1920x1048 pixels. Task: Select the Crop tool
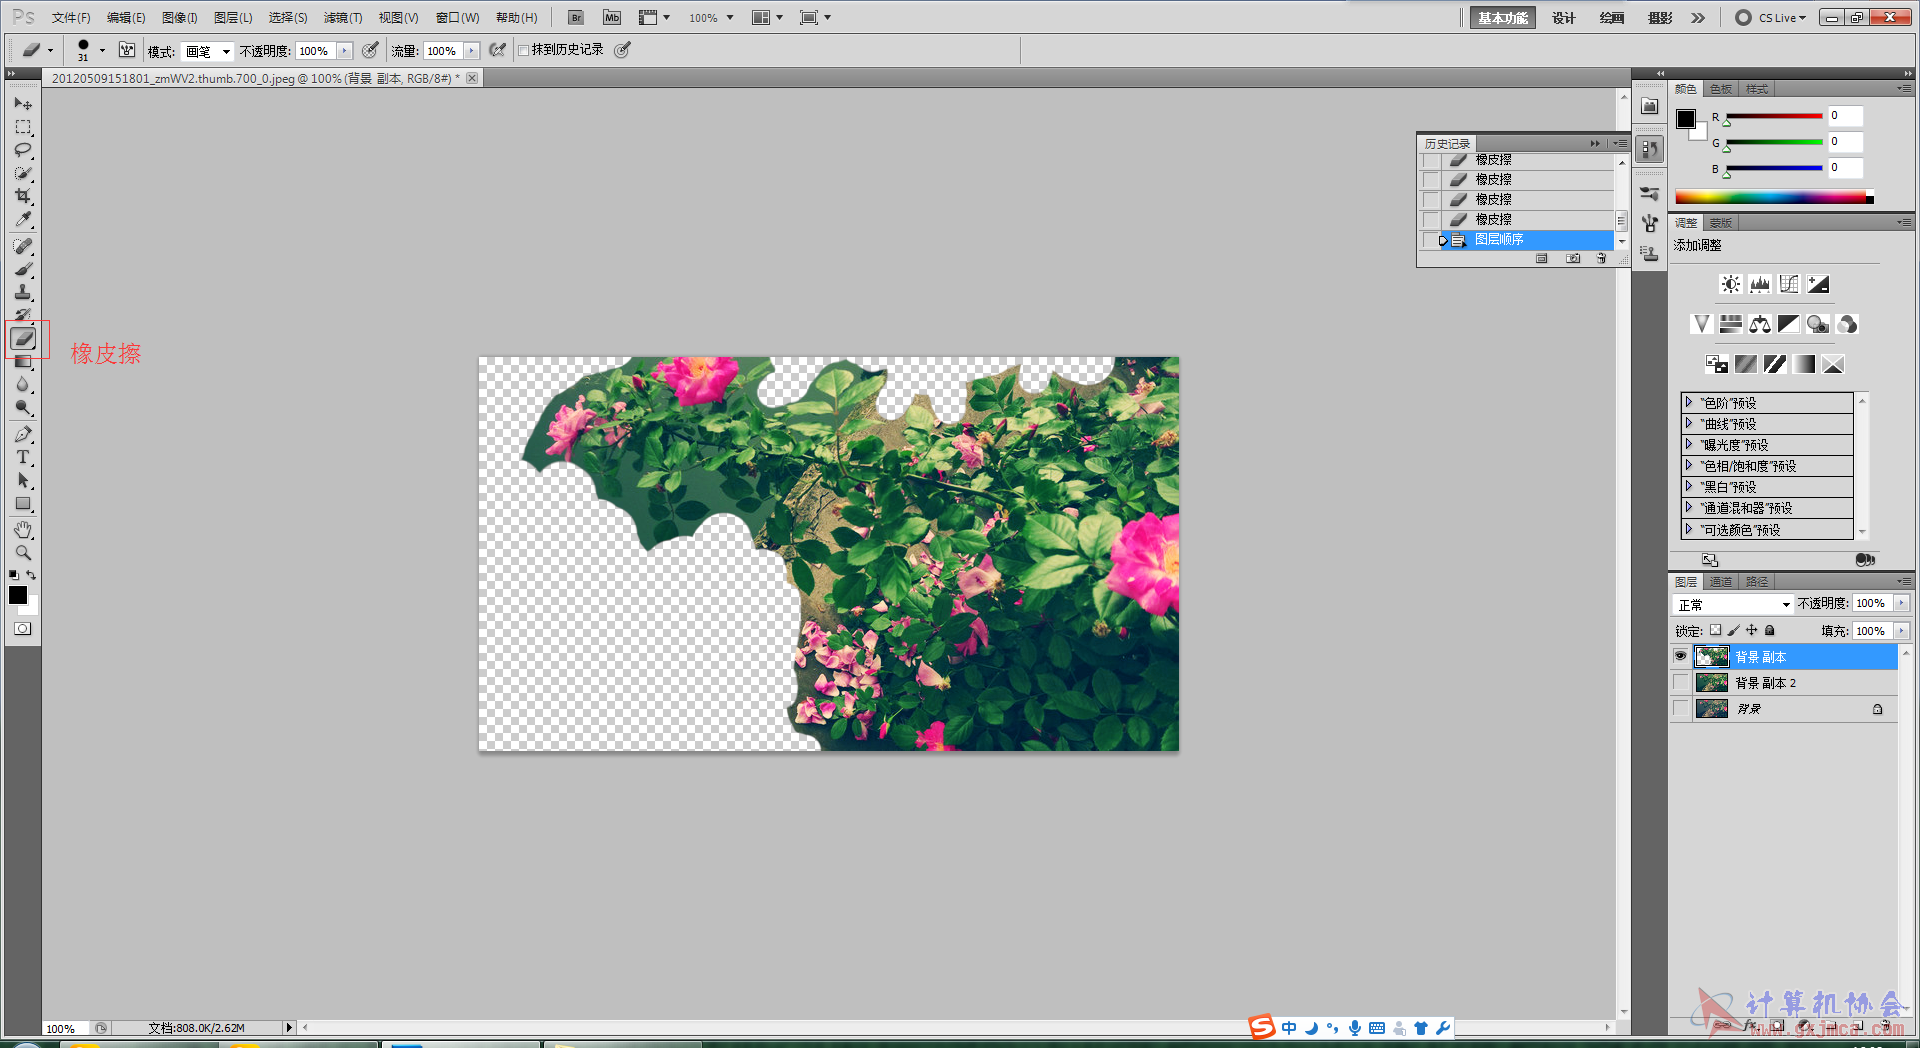(23, 196)
